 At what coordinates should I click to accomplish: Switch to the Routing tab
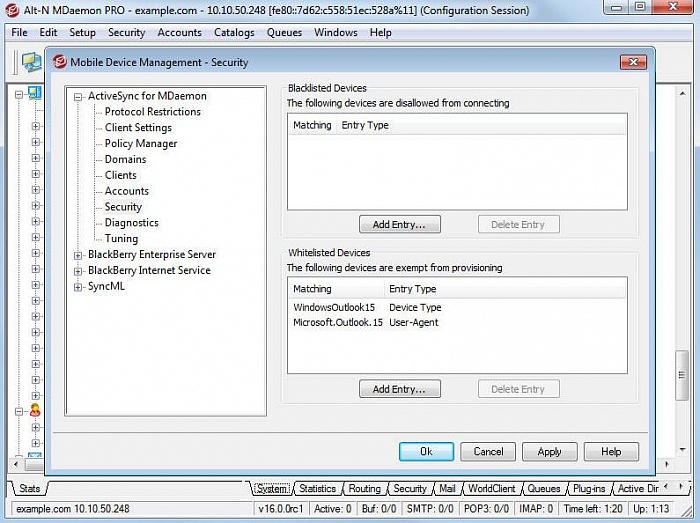coord(365,489)
